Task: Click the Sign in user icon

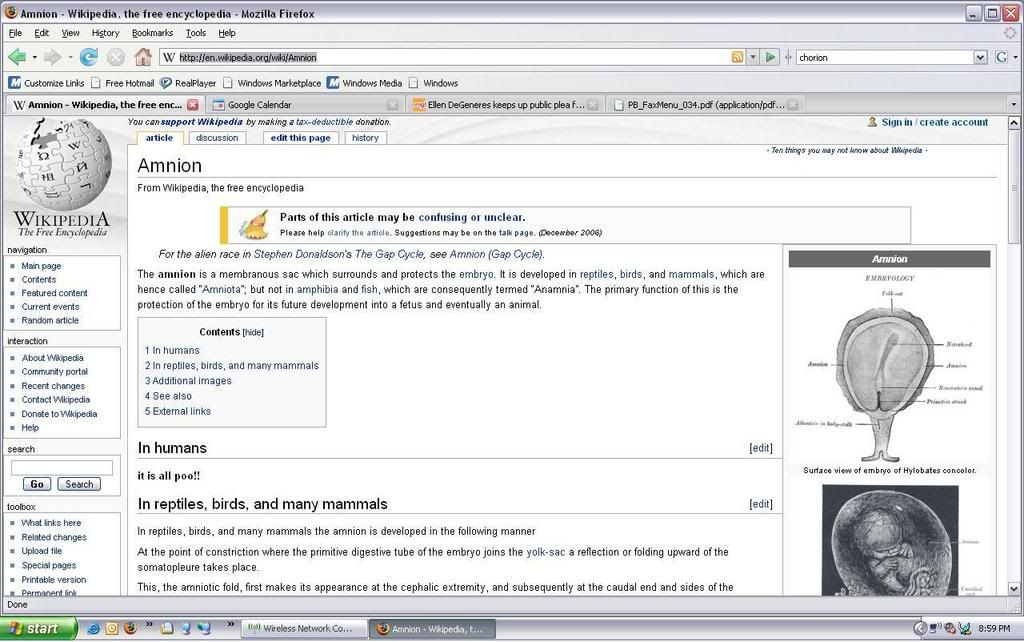Action: [x=872, y=122]
